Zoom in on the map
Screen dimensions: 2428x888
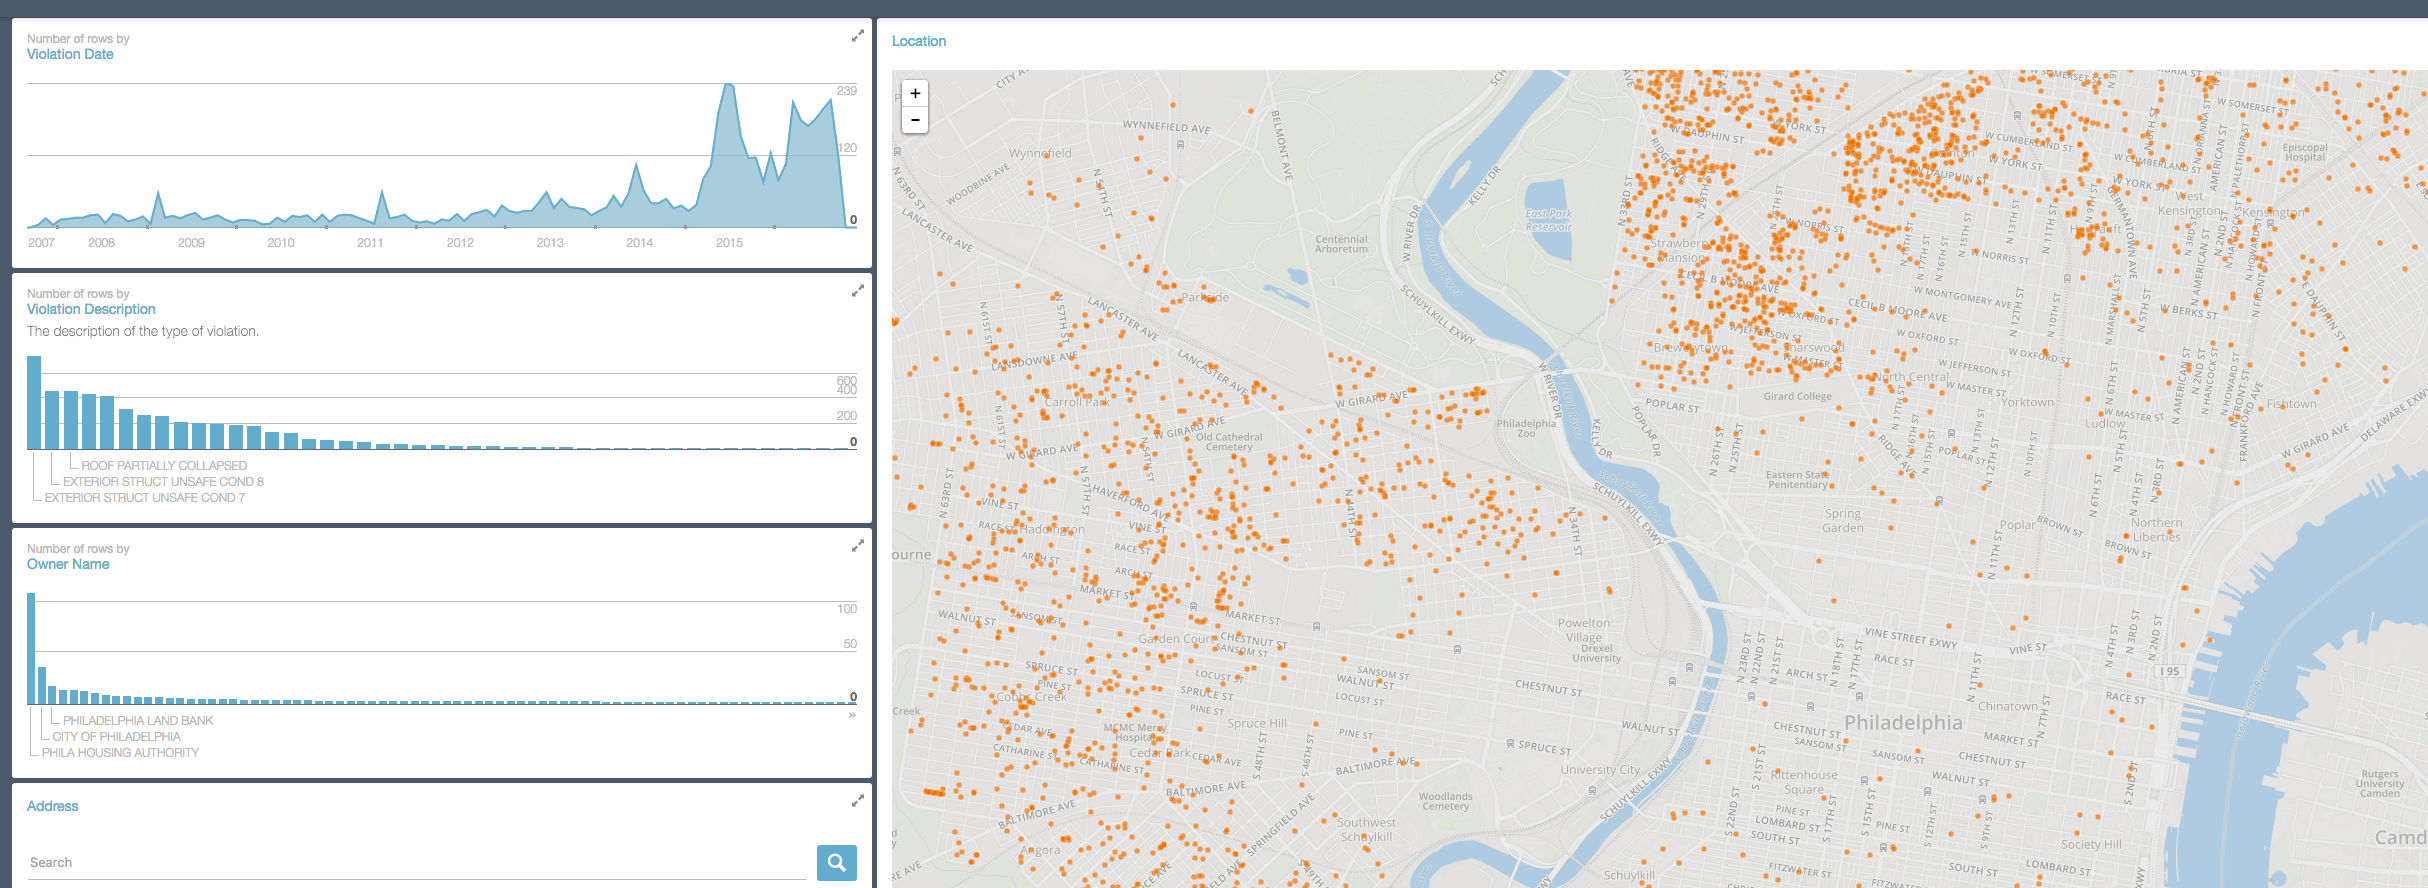[915, 94]
